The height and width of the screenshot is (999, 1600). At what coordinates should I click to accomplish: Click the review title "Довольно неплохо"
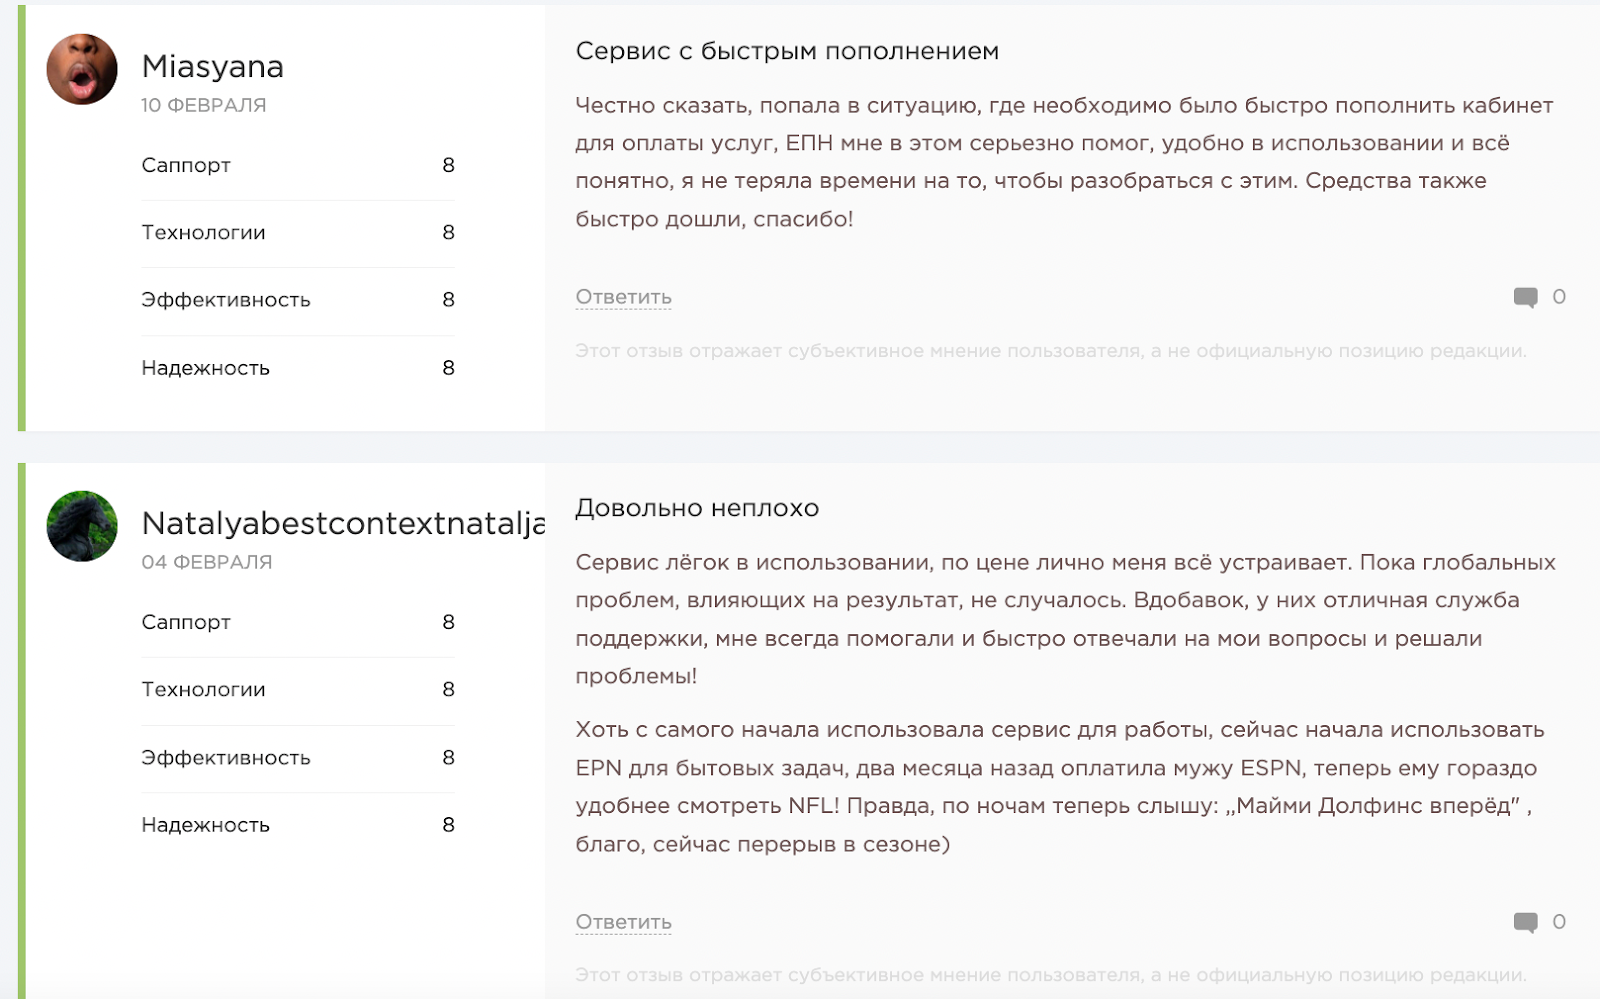pos(697,508)
